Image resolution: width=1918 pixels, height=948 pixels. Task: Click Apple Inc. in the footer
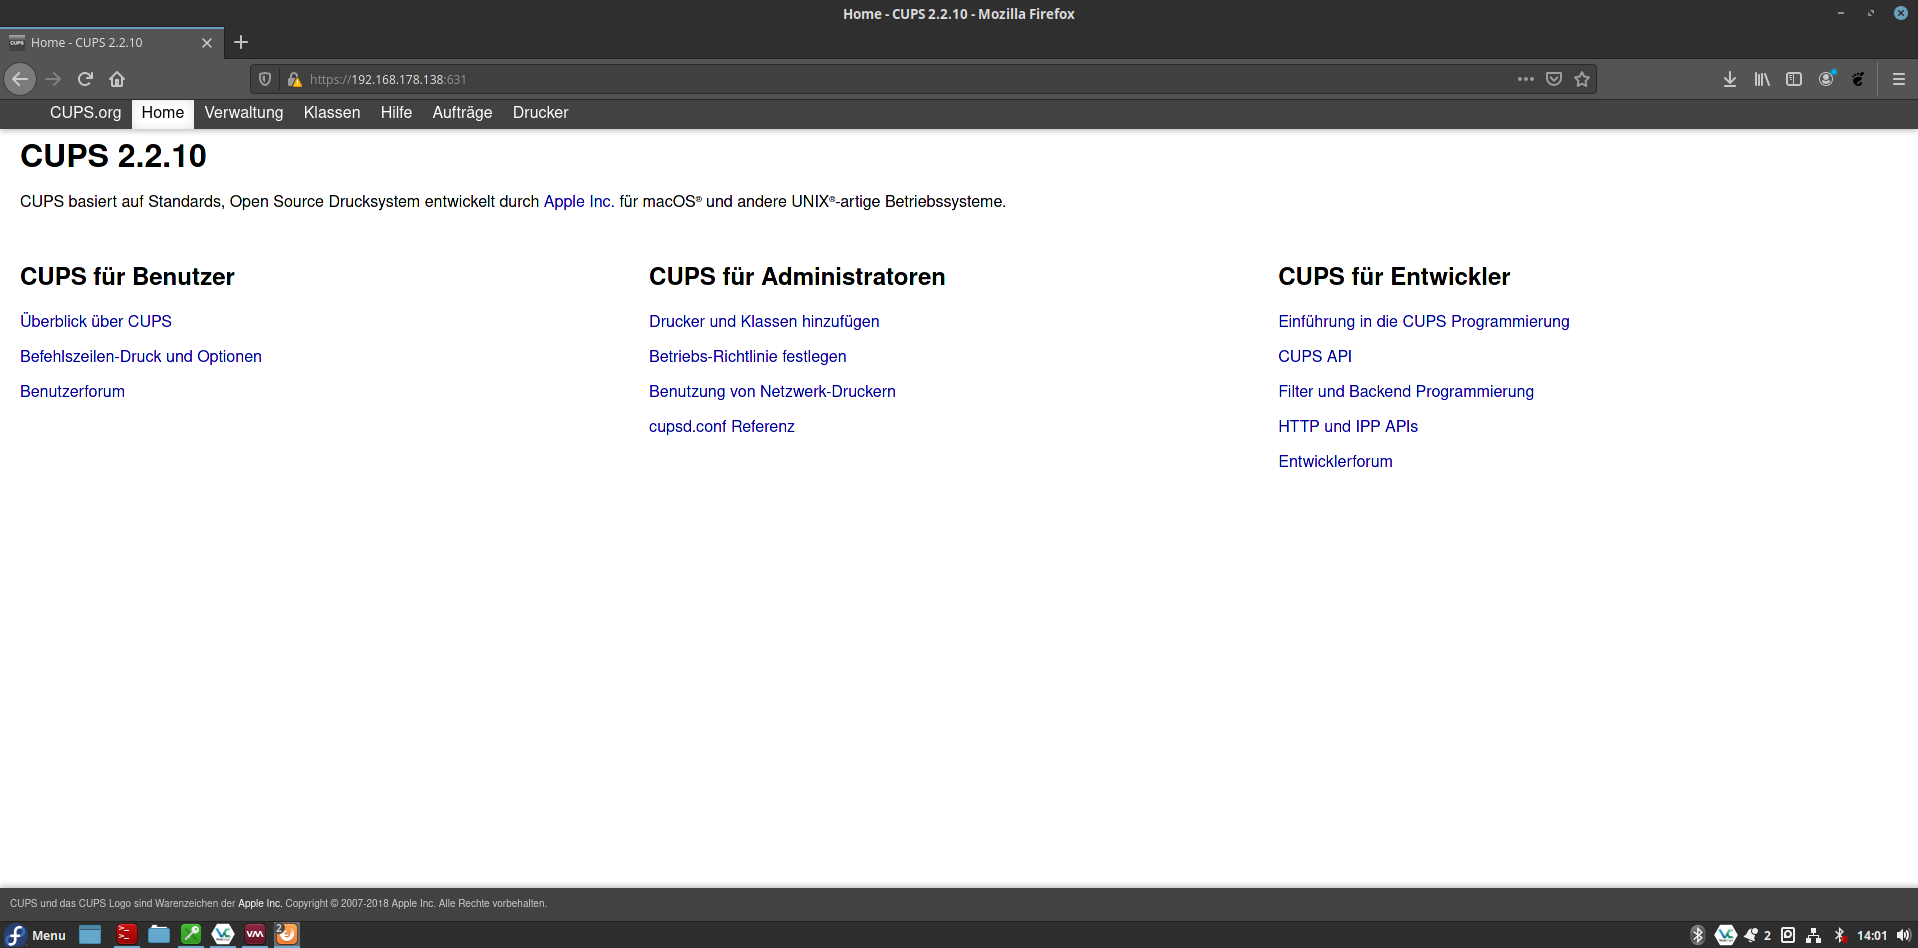point(260,903)
